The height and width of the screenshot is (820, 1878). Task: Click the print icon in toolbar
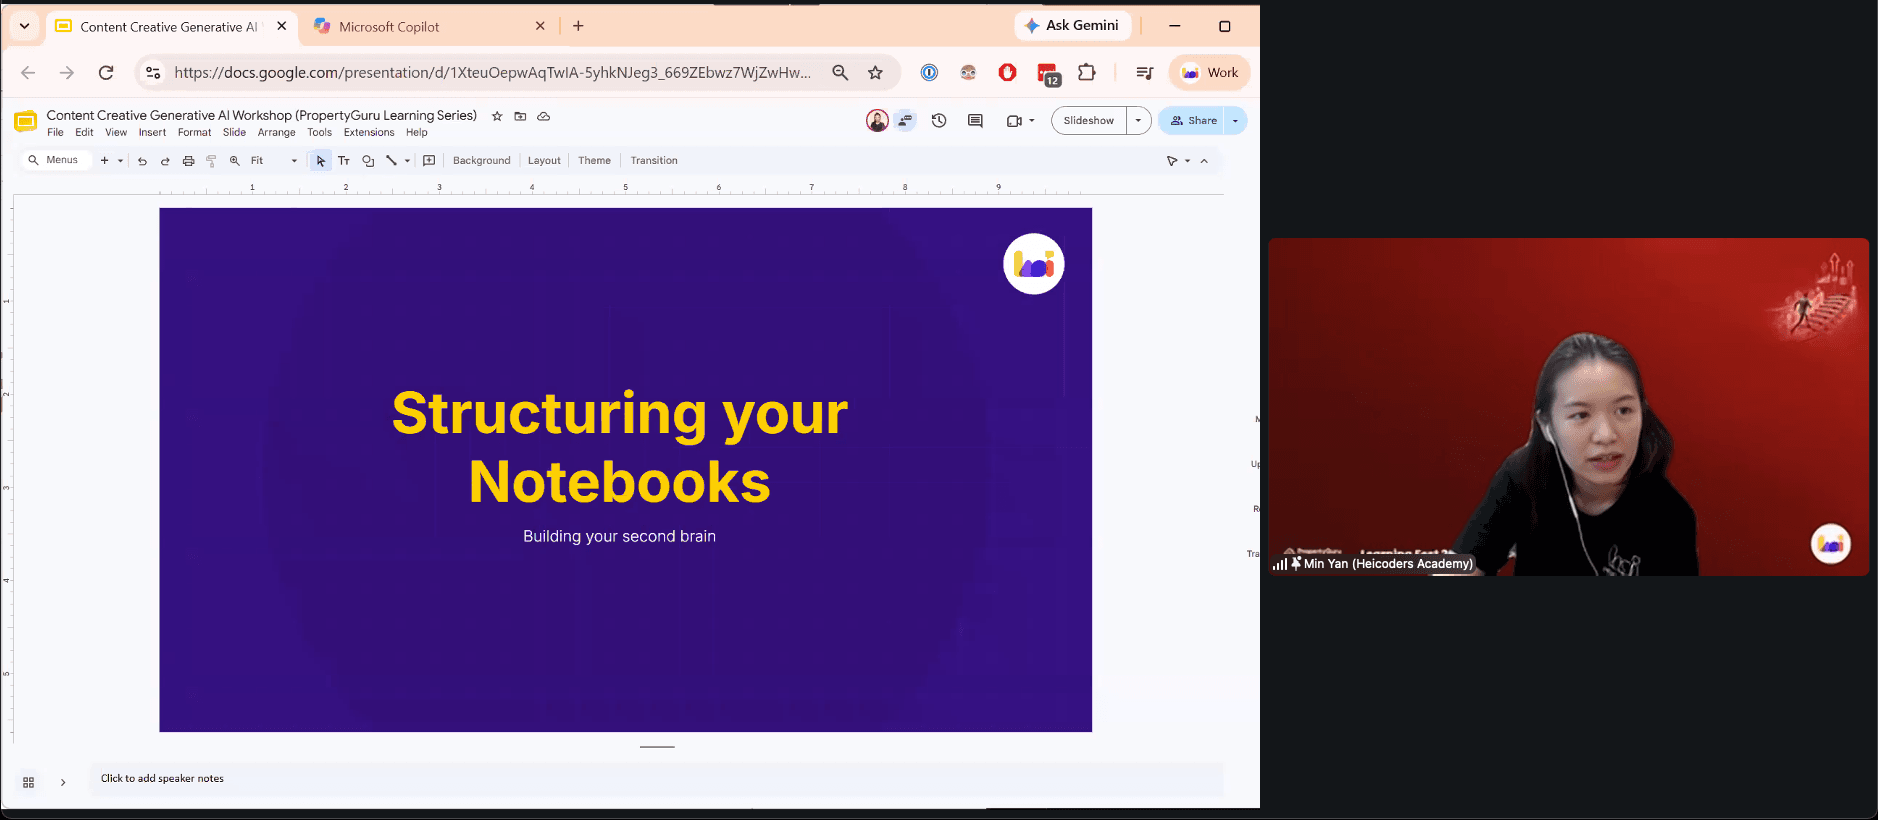[188, 161]
